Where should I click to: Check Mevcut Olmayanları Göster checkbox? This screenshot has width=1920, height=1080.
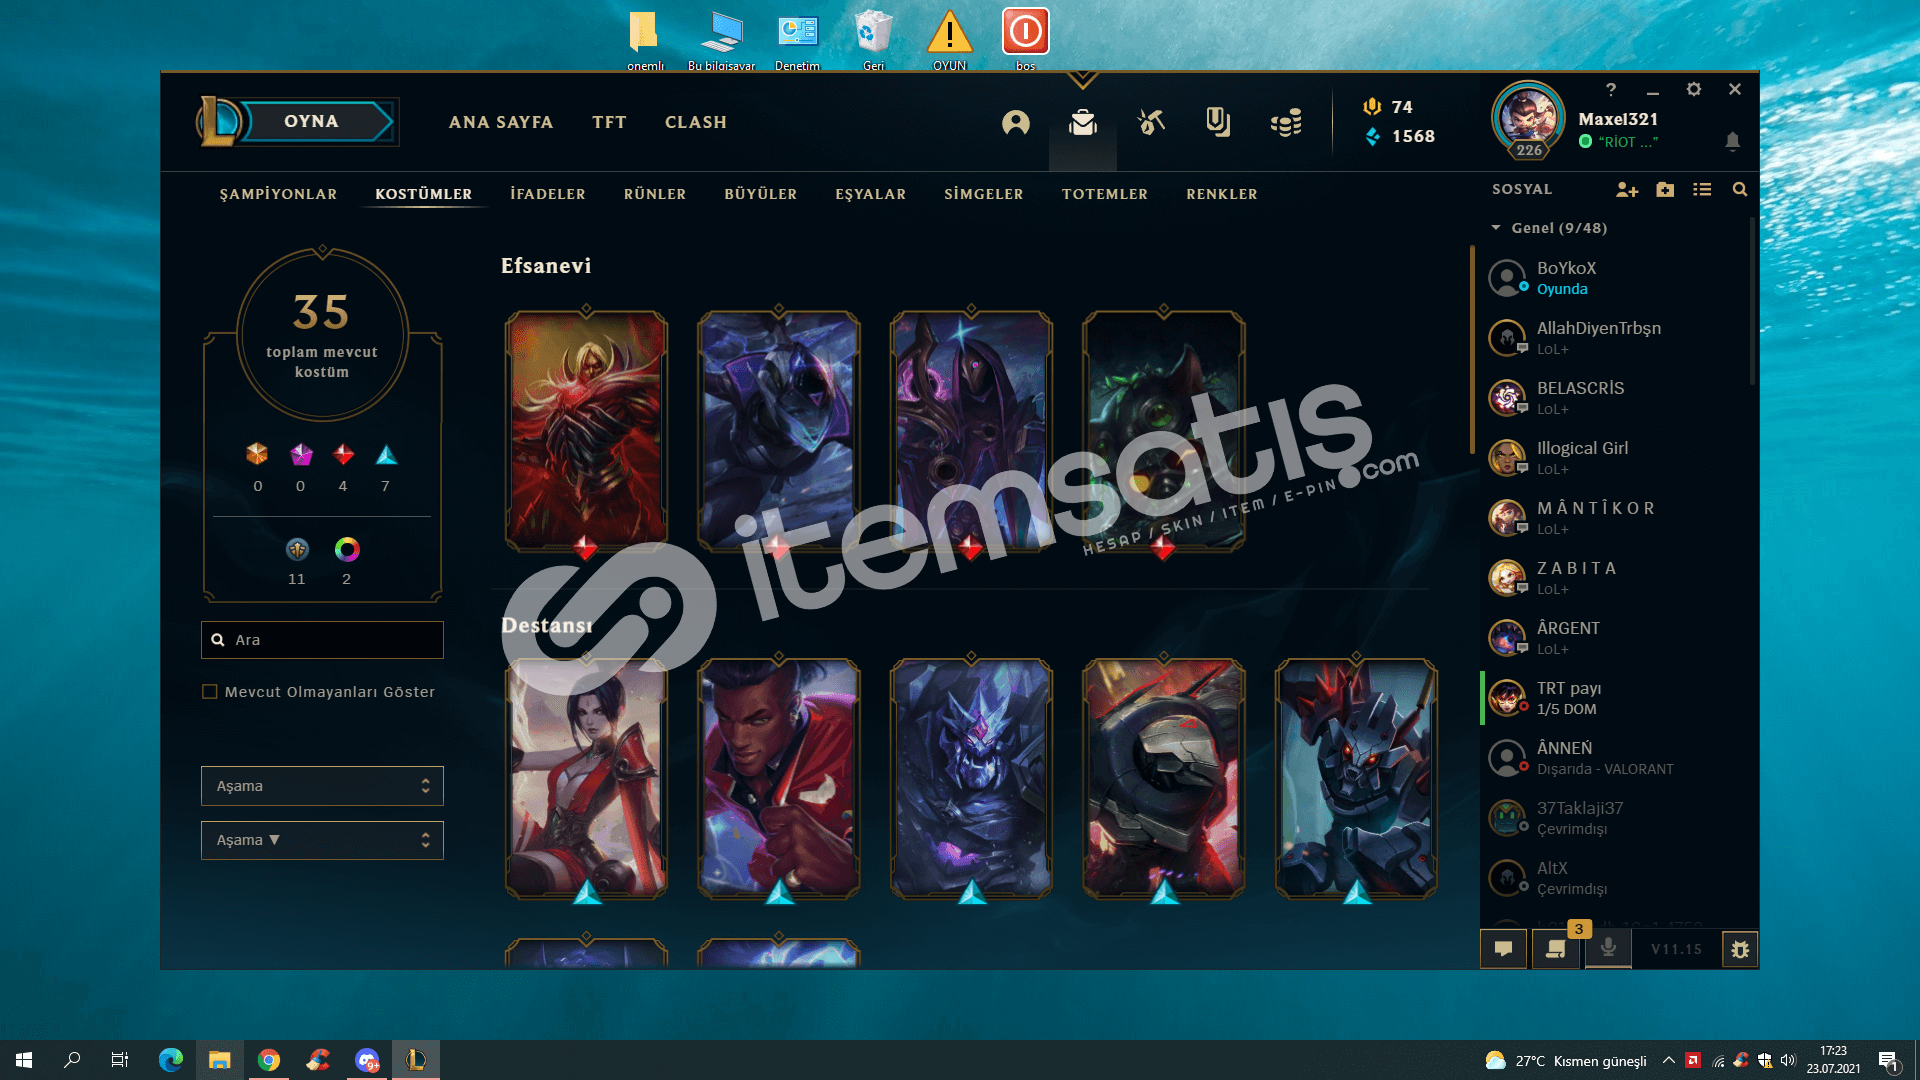[x=209, y=691]
